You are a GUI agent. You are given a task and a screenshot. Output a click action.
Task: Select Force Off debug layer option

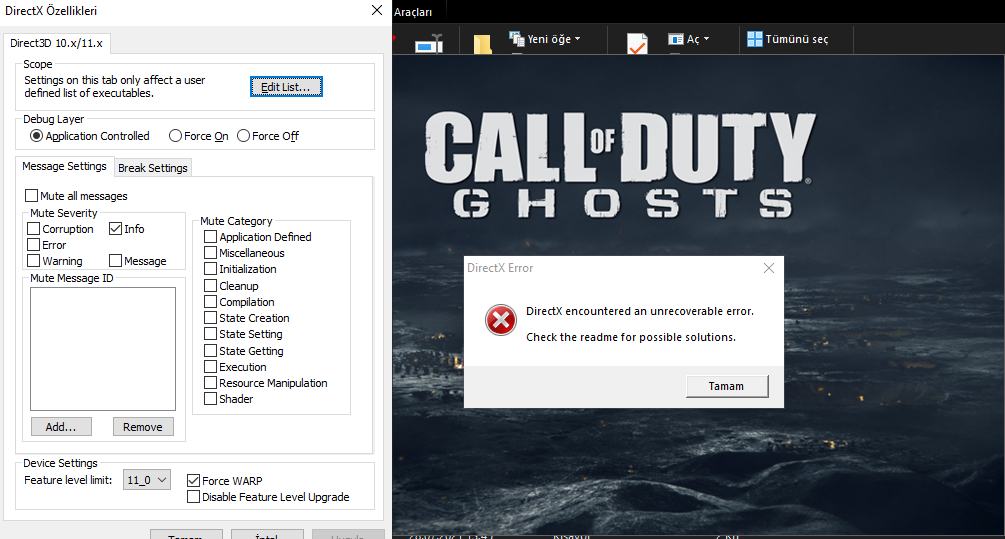pyautogui.click(x=243, y=136)
